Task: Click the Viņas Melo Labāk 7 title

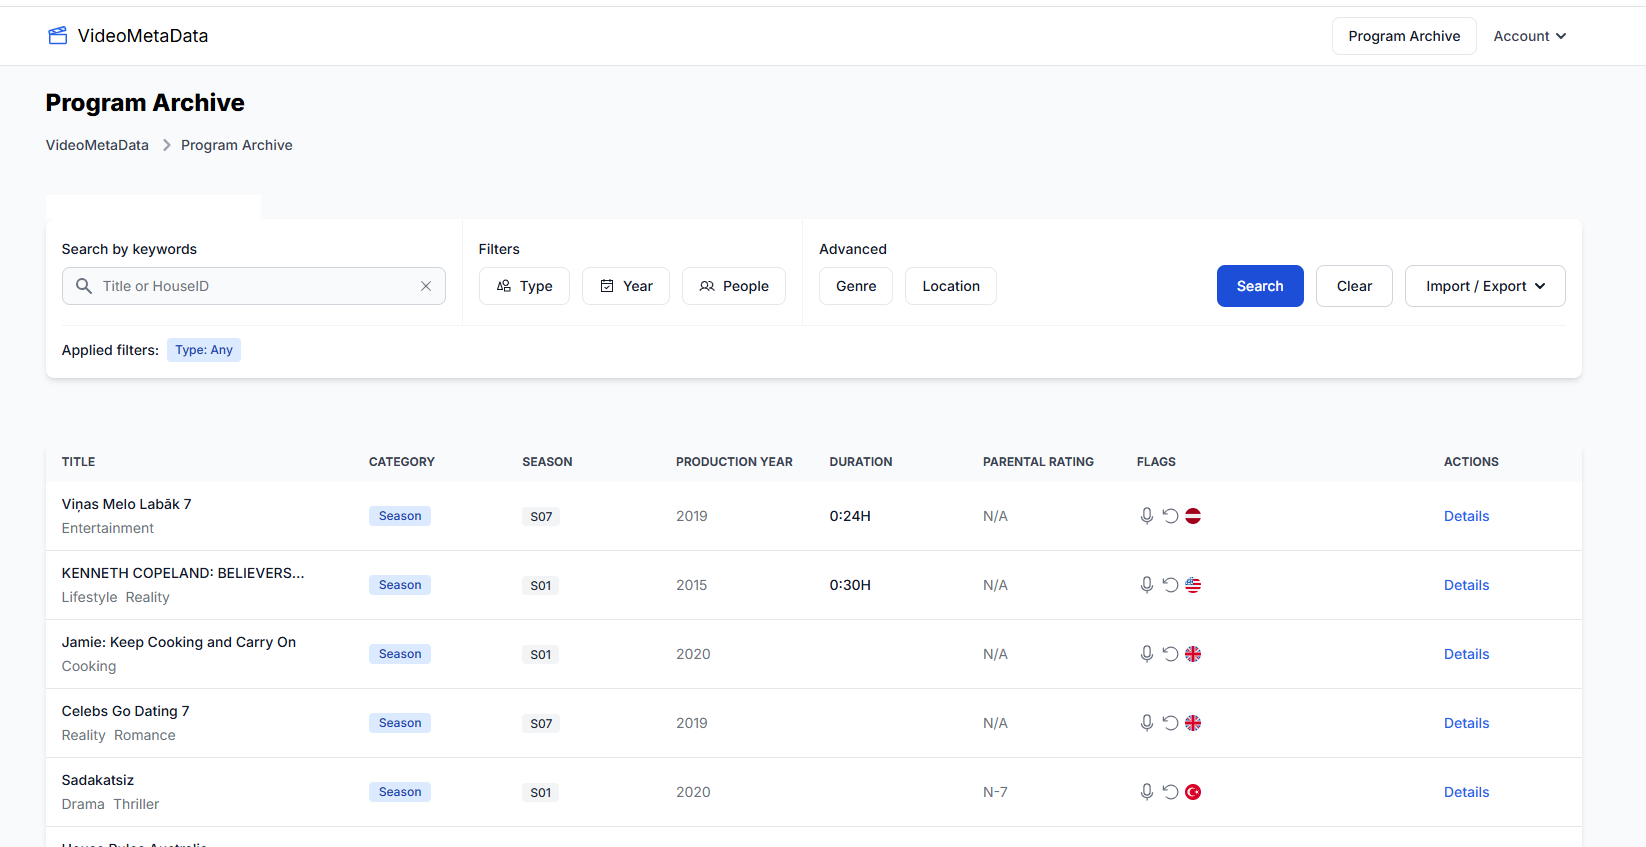Action: coord(126,504)
